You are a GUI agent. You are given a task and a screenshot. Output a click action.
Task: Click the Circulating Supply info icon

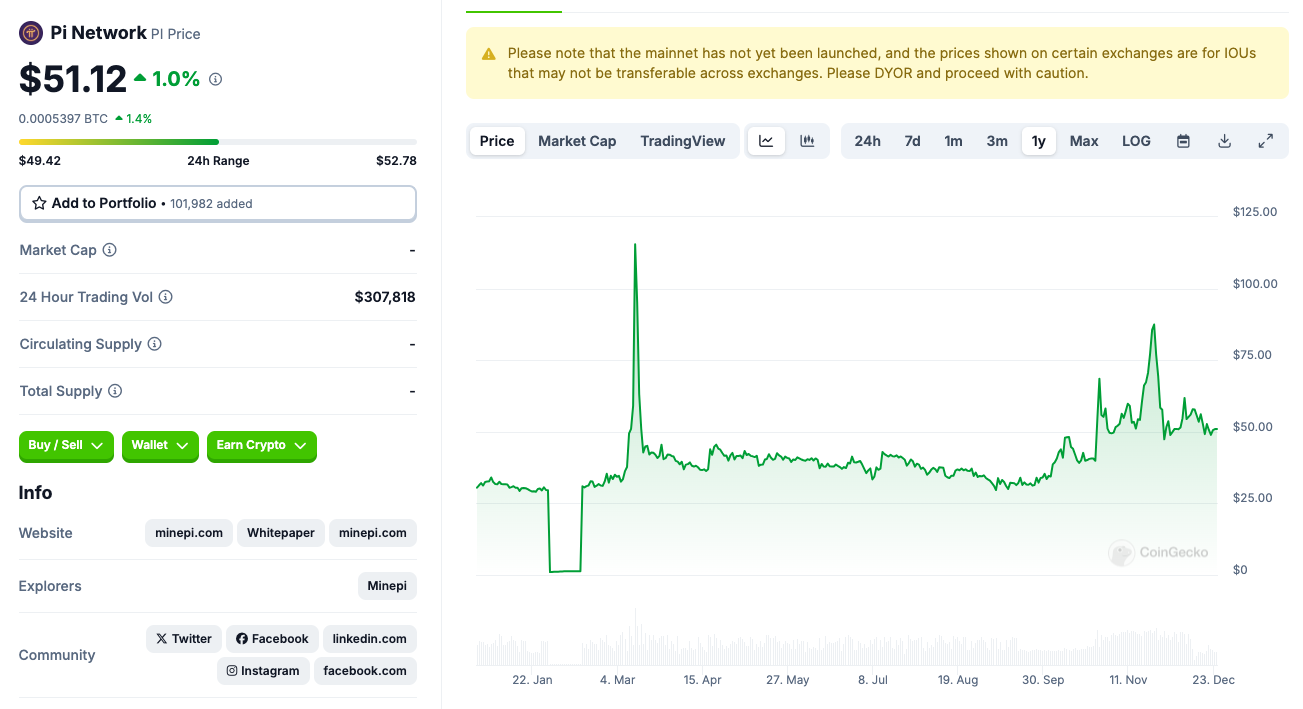(x=155, y=344)
